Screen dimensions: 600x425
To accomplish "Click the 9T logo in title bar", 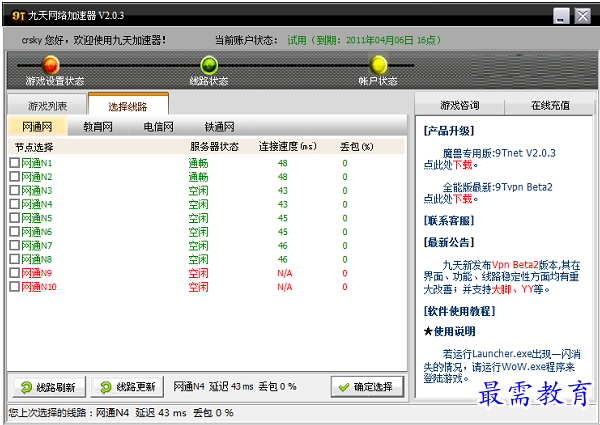I will [x=18, y=16].
